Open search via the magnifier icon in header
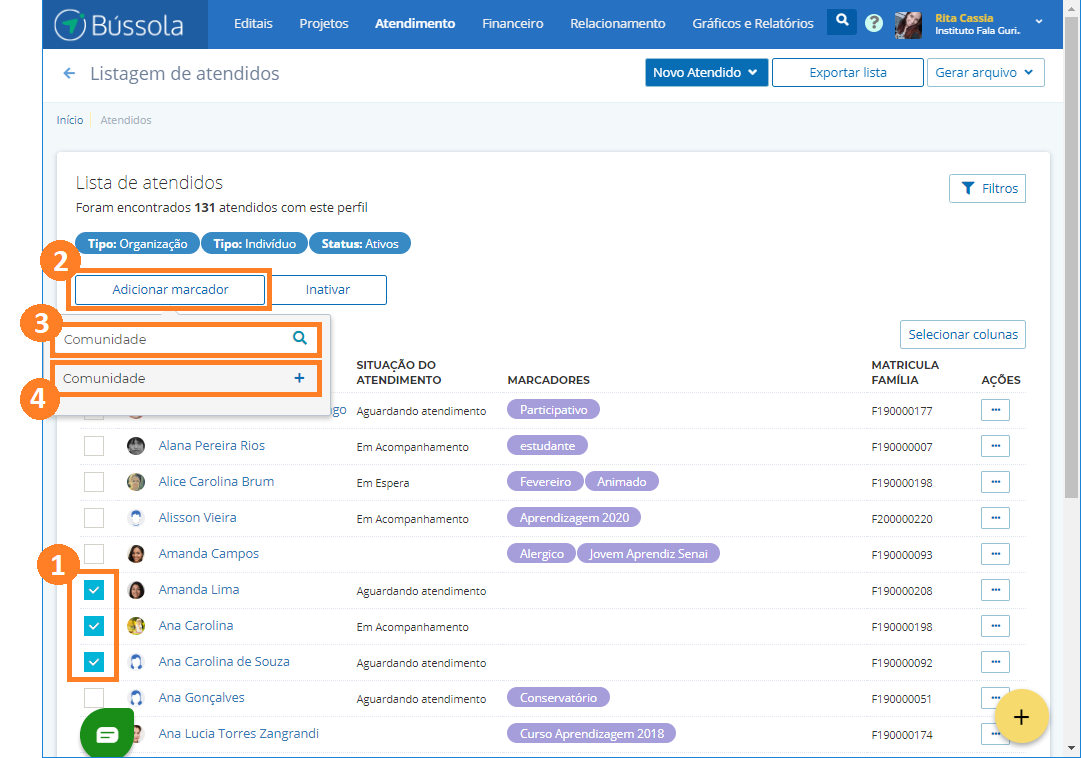The height and width of the screenshot is (758, 1081). point(842,21)
